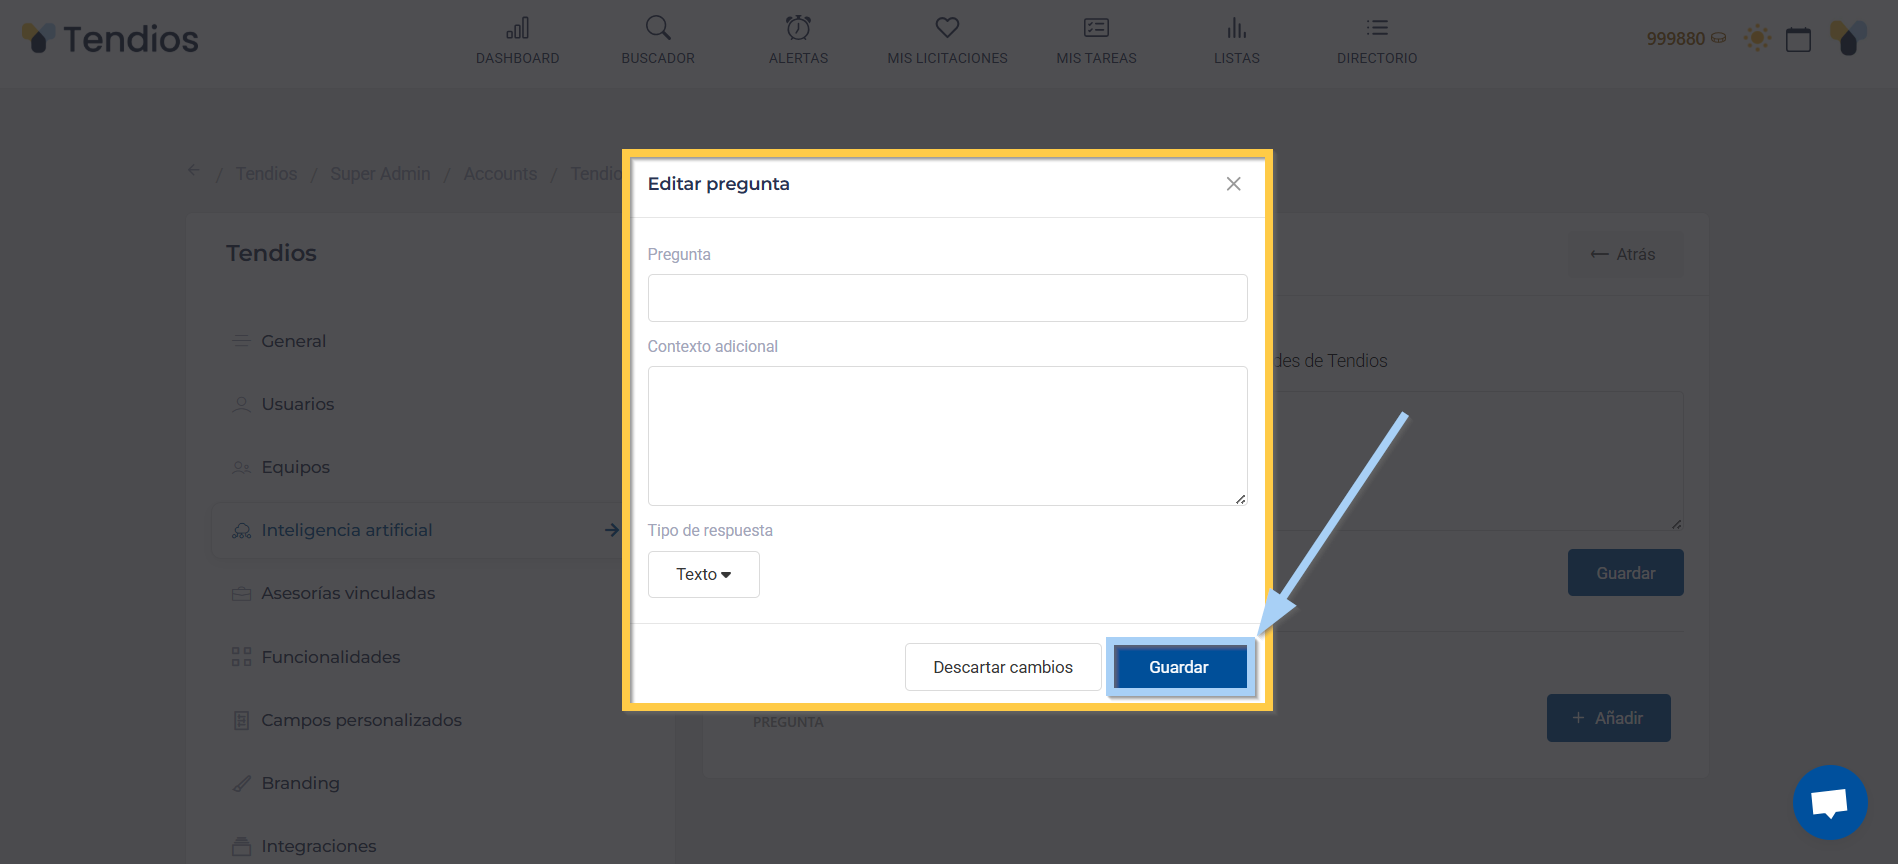Open the calendar icon in header
This screenshot has width=1898, height=864.
1798,39
